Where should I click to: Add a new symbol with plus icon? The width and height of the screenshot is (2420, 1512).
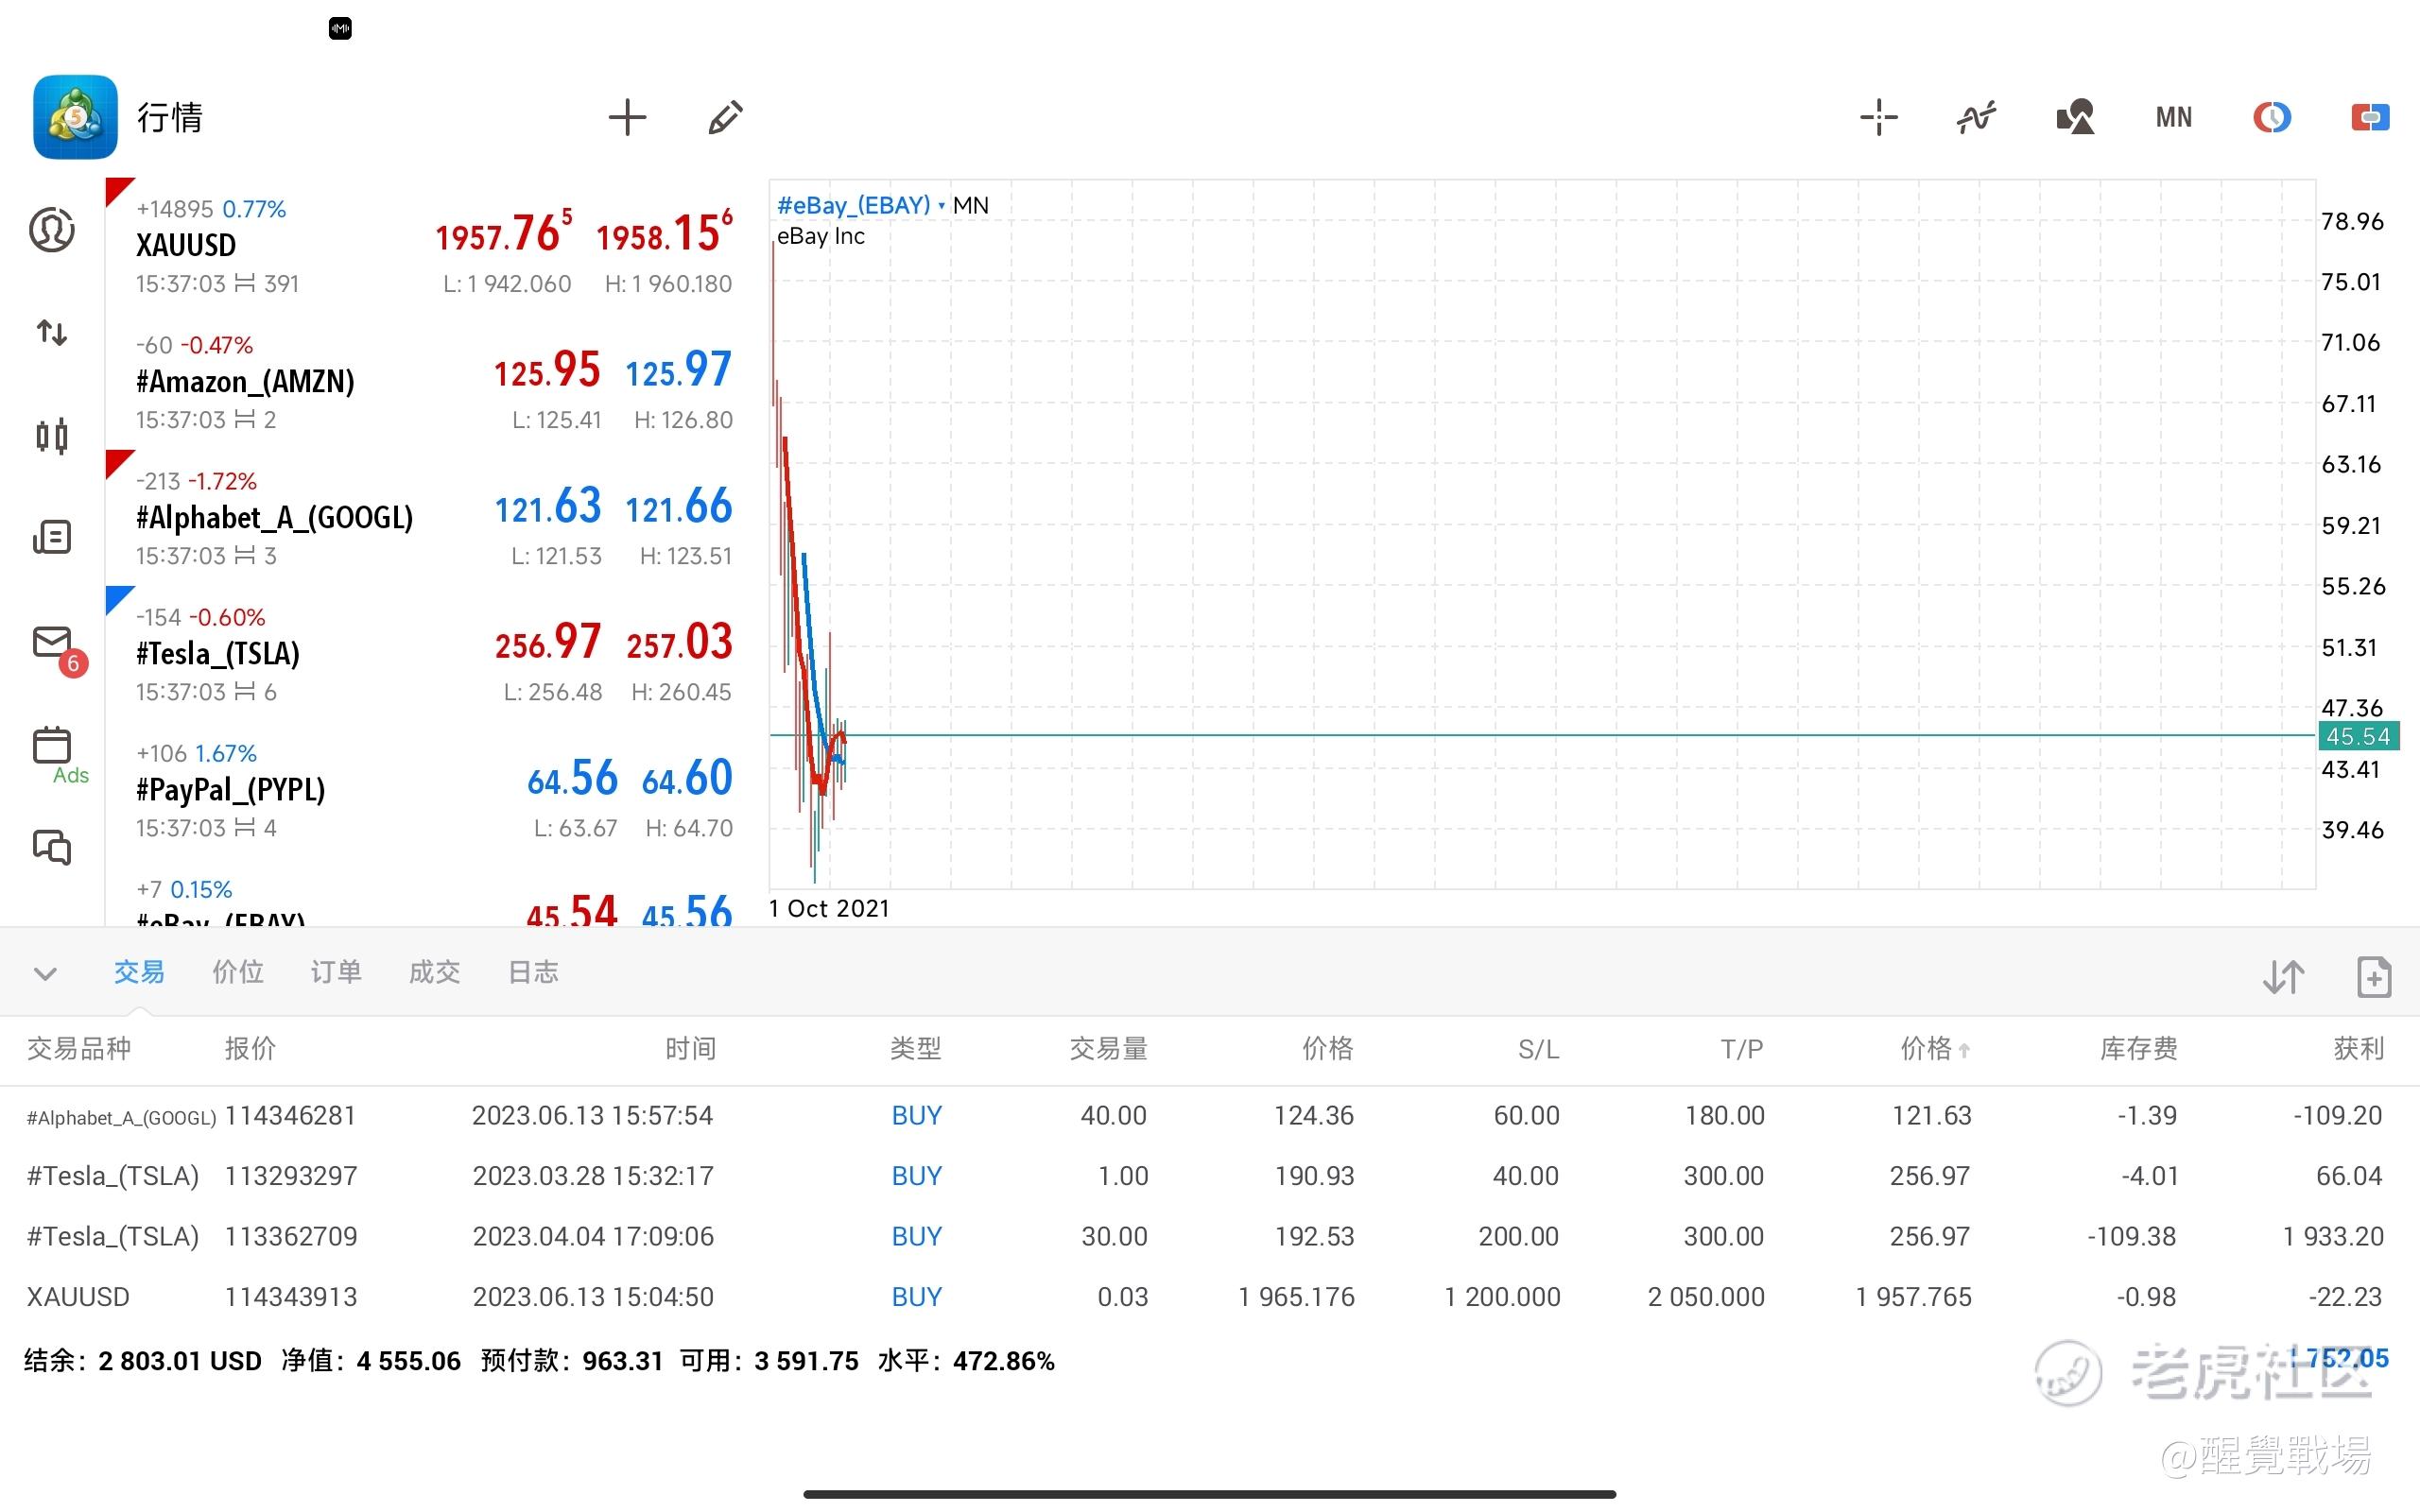tap(627, 117)
